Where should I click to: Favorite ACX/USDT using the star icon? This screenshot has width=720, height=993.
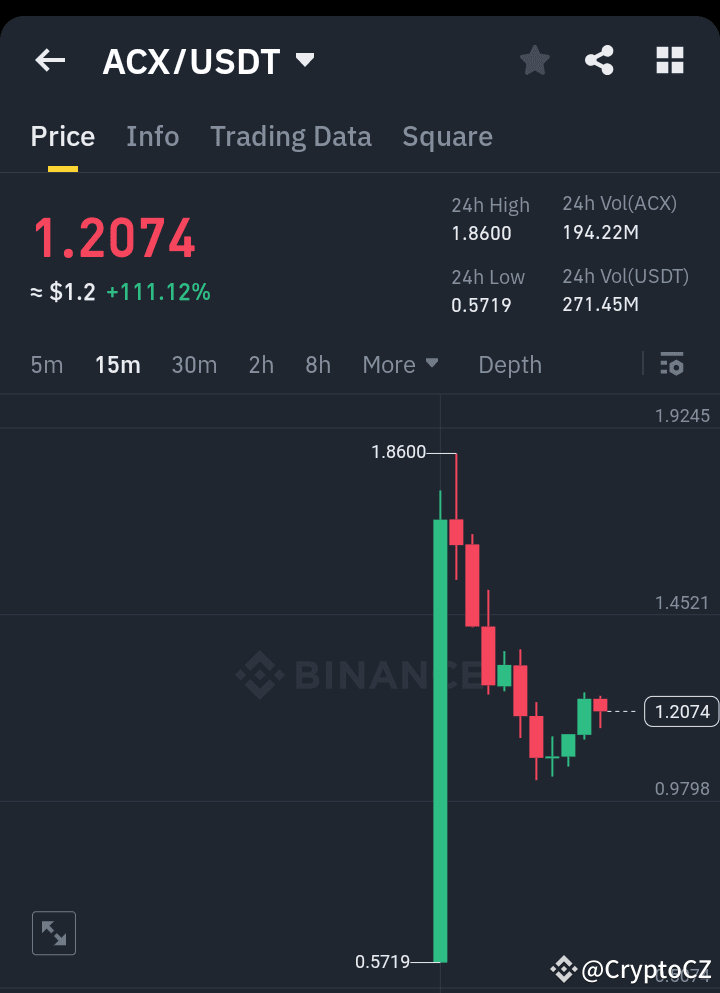pyautogui.click(x=534, y=60)
